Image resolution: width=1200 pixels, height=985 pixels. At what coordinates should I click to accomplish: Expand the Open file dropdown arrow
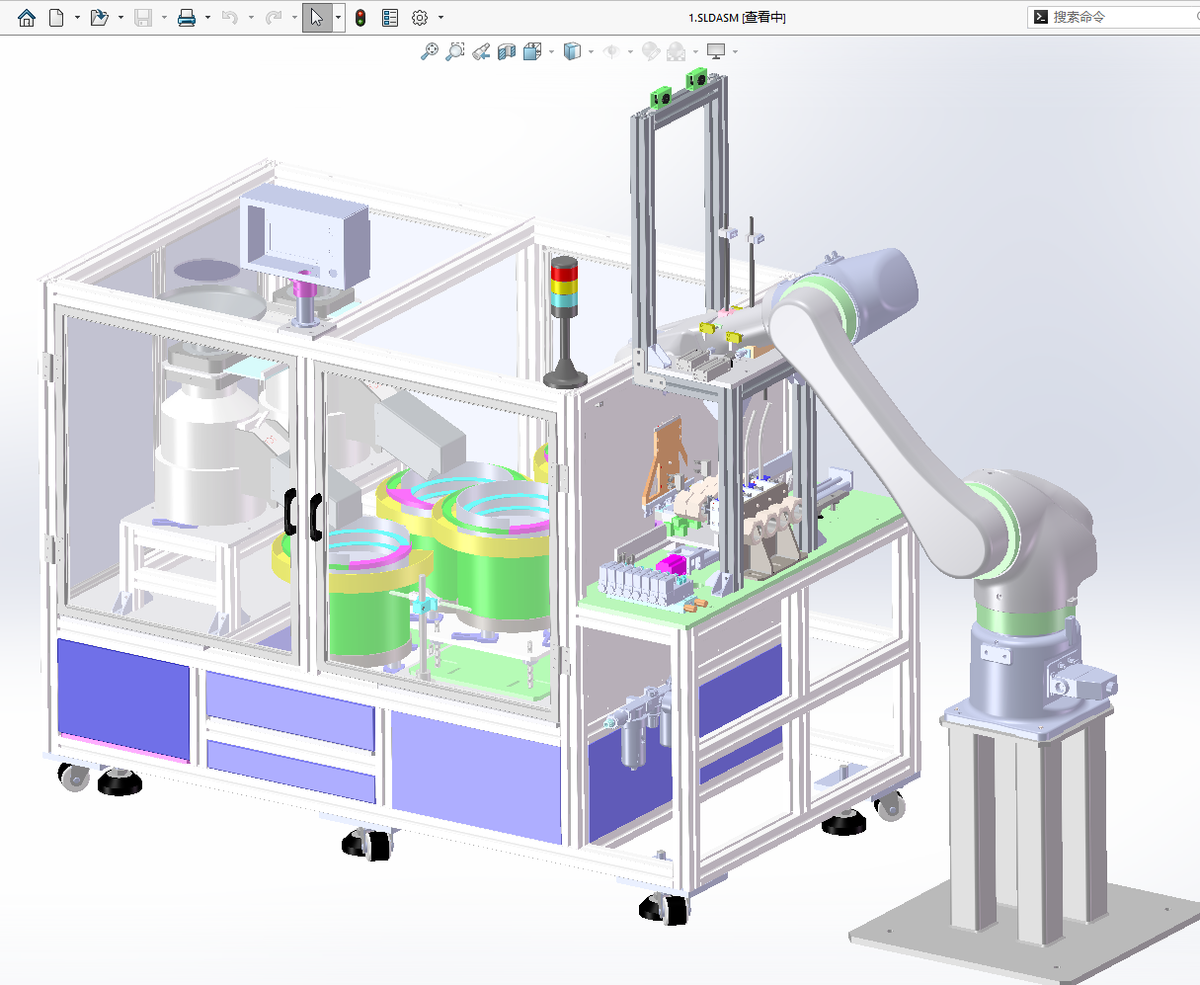point(121,17)
